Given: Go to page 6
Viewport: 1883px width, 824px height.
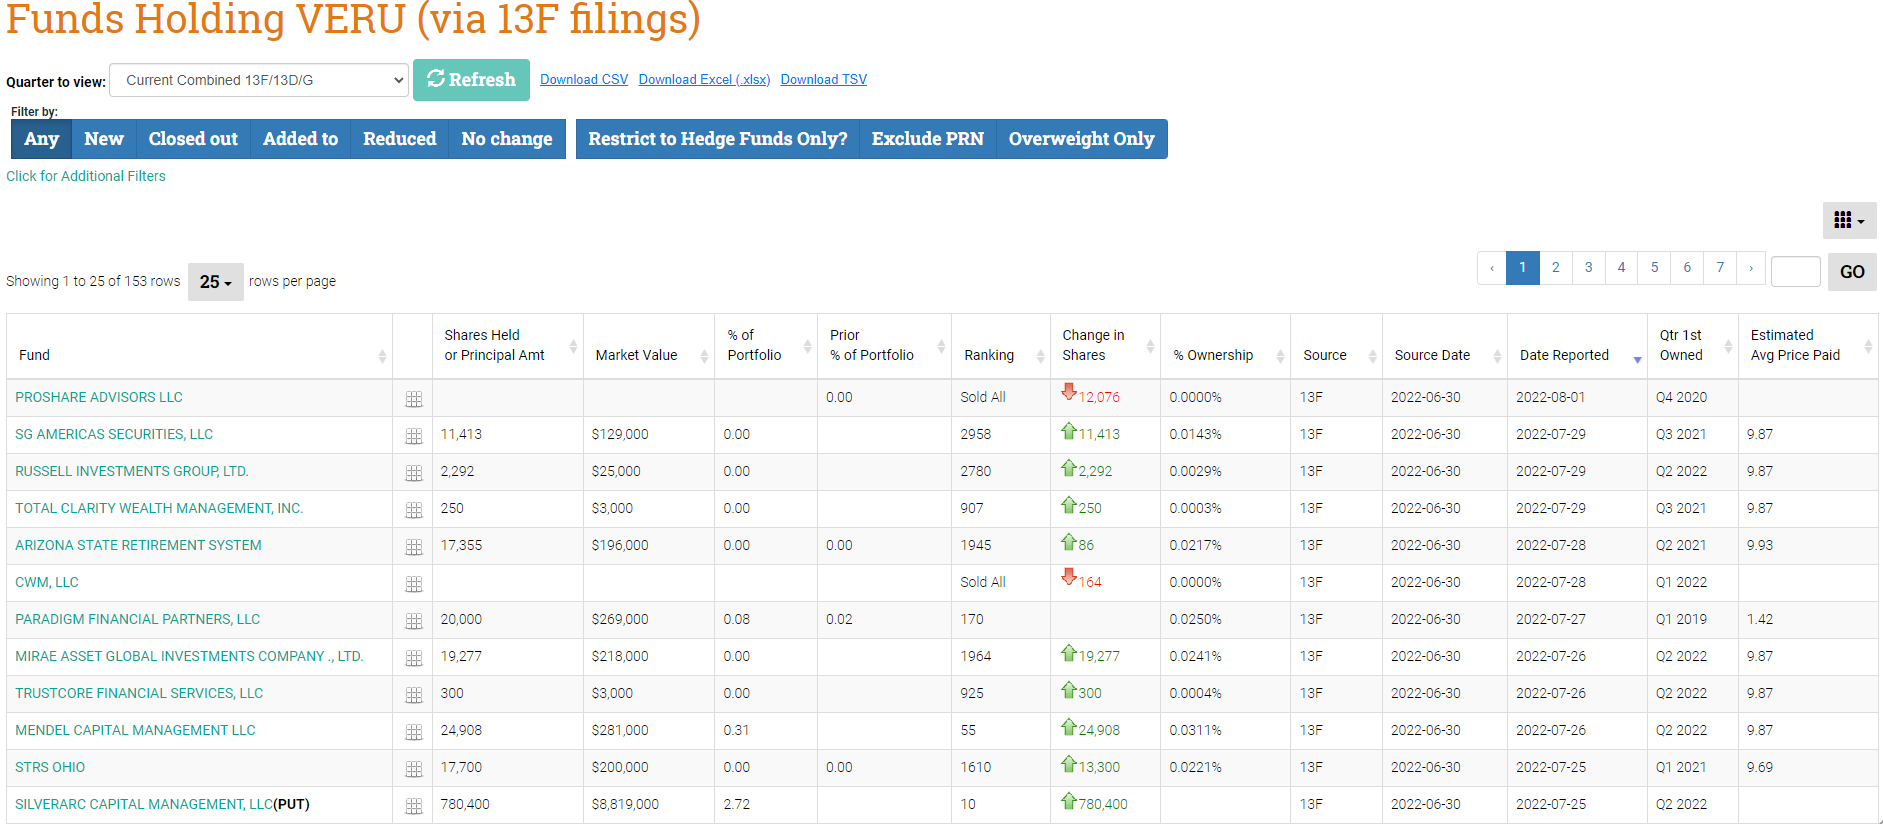Looking at the screenshot, I should point(1687,267).
